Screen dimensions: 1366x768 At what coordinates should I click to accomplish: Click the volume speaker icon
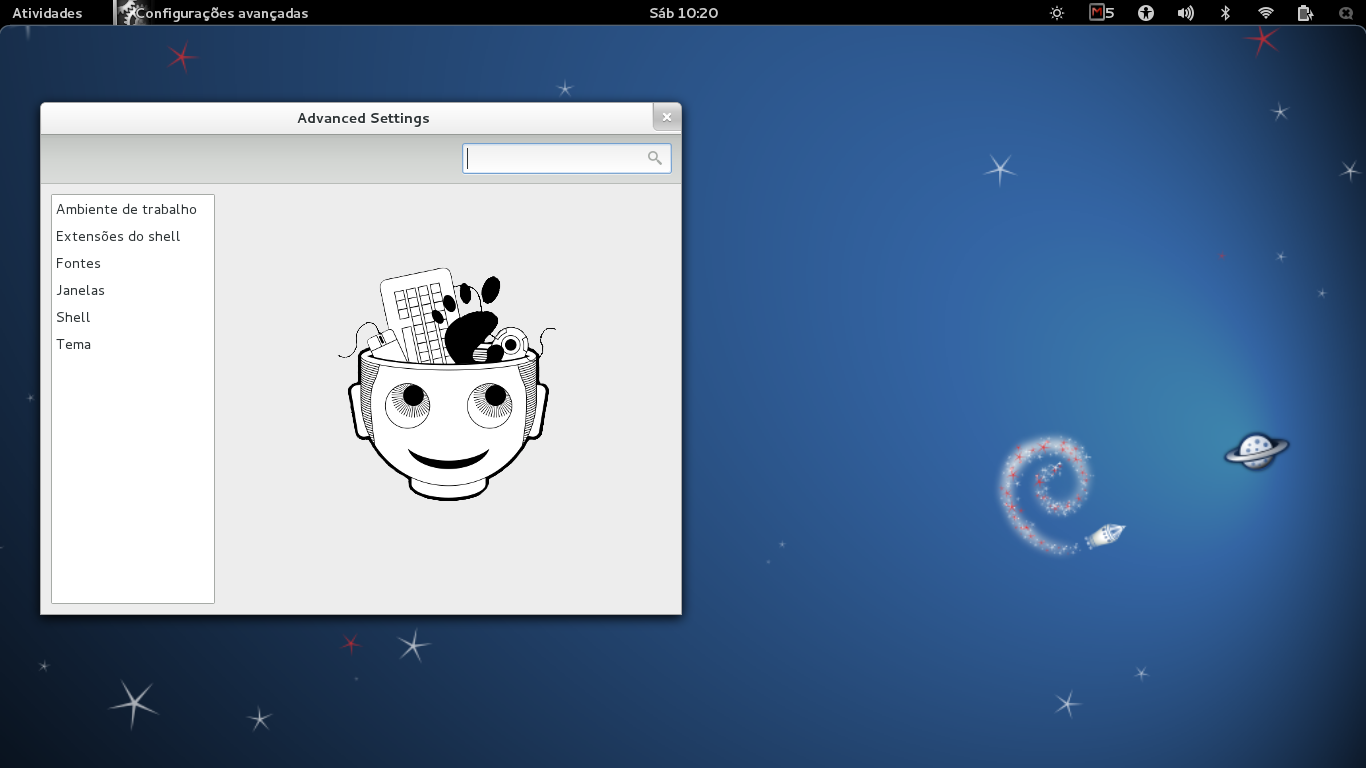(x=1185, y=13)
